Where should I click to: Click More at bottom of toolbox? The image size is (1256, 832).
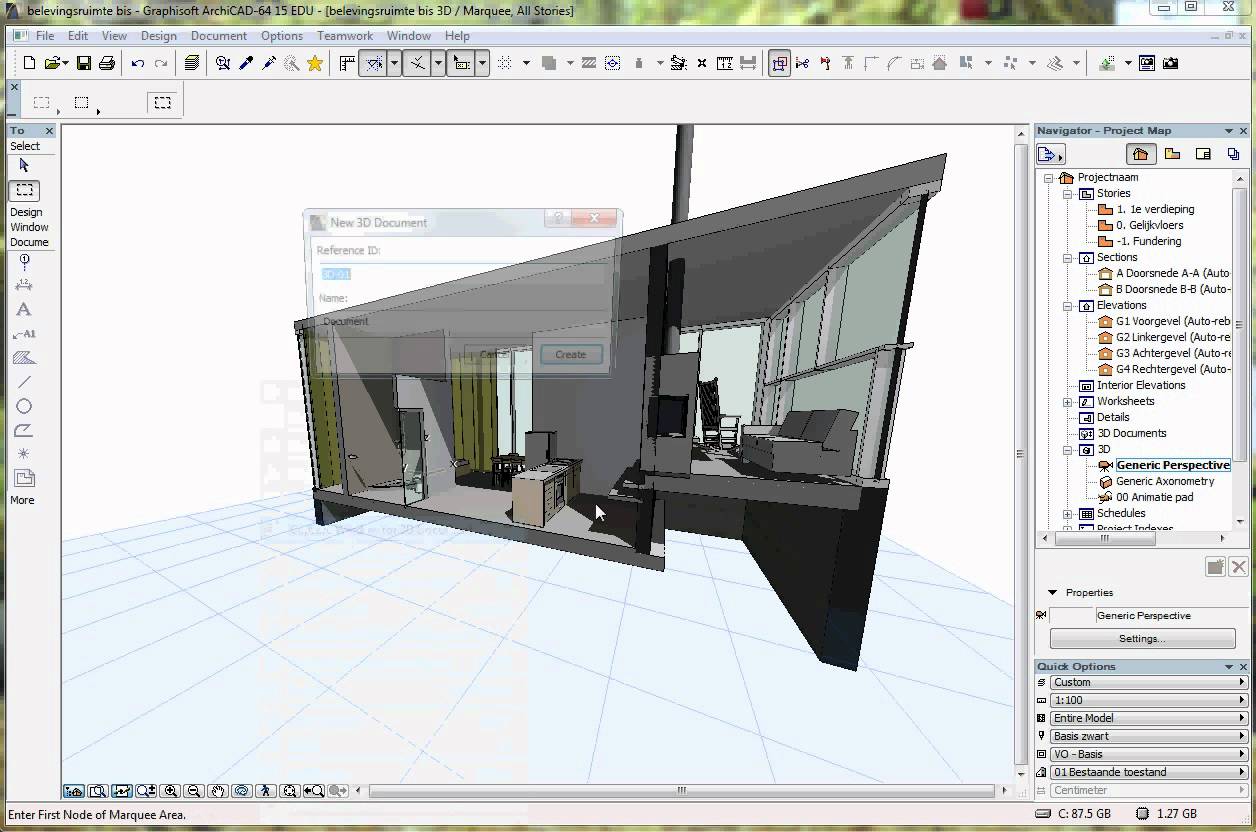(x=22, y=500)
